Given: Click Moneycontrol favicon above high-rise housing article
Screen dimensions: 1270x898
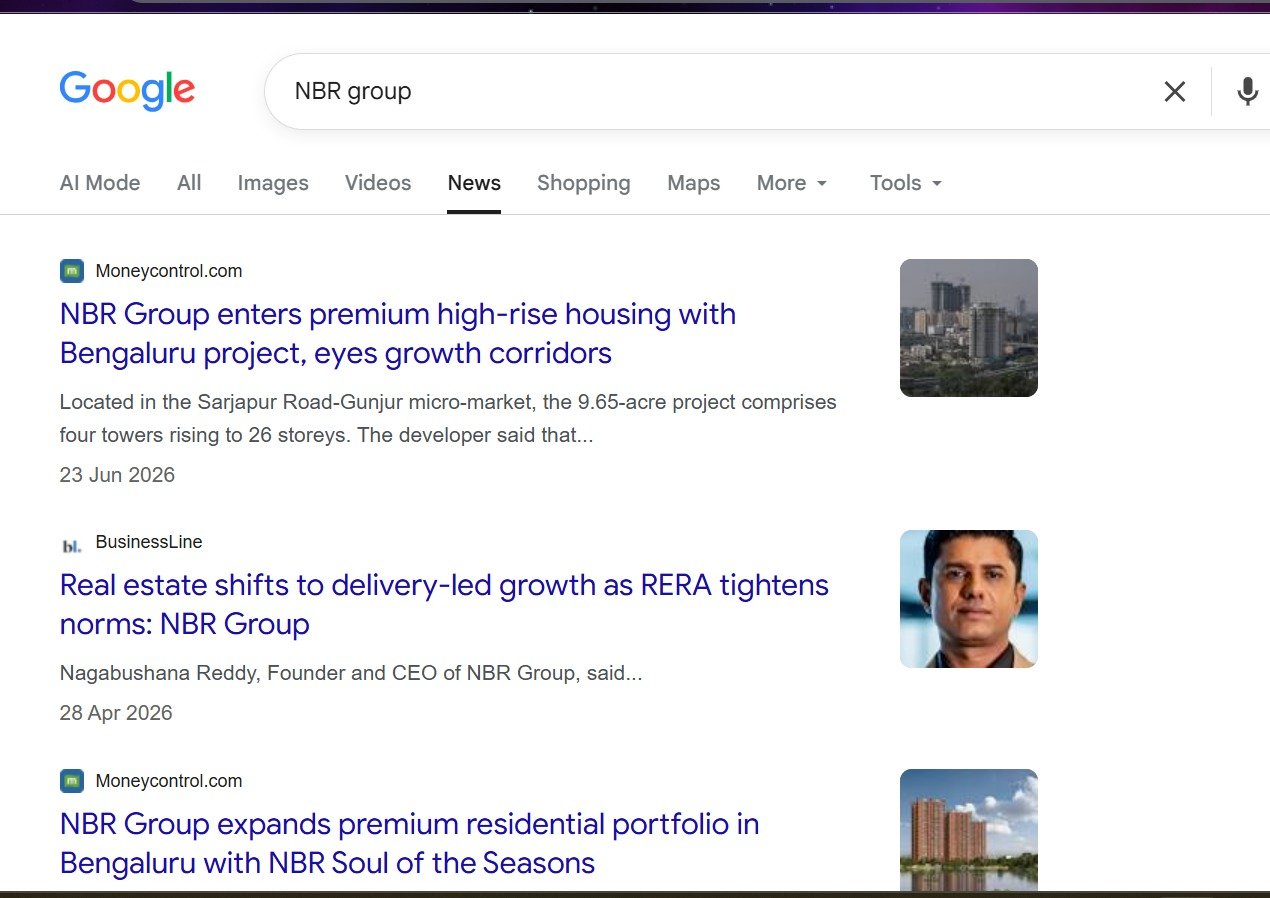Looking at the screenshot, I should coord(72,271).
